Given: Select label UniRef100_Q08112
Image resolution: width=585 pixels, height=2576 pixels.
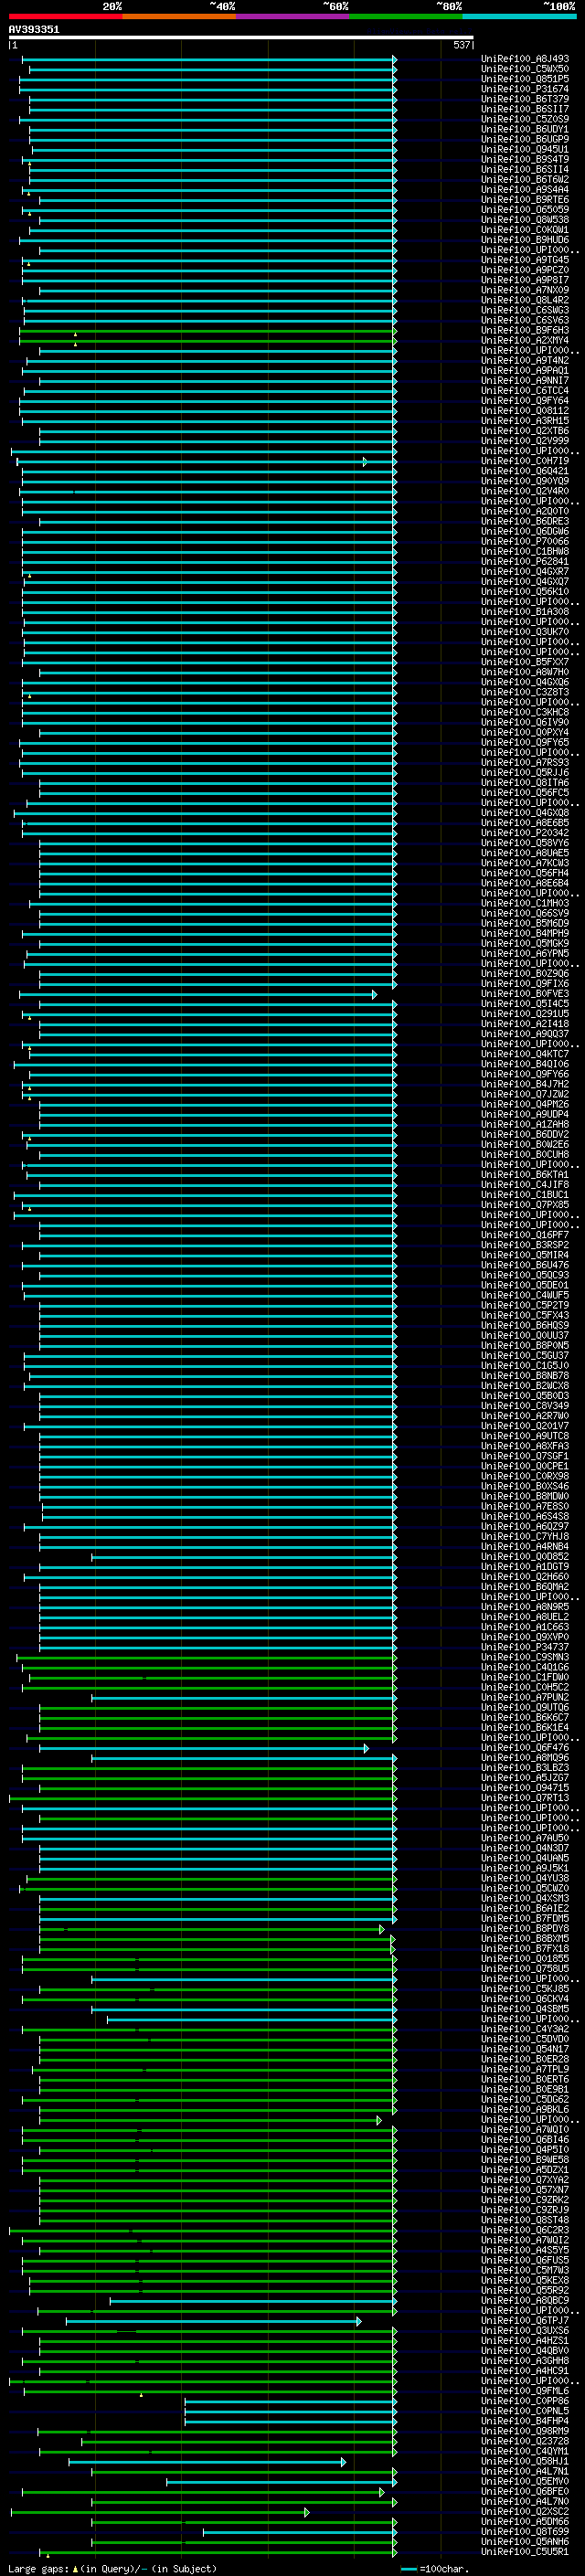Looking at the screenshot, I should [525, 411].
